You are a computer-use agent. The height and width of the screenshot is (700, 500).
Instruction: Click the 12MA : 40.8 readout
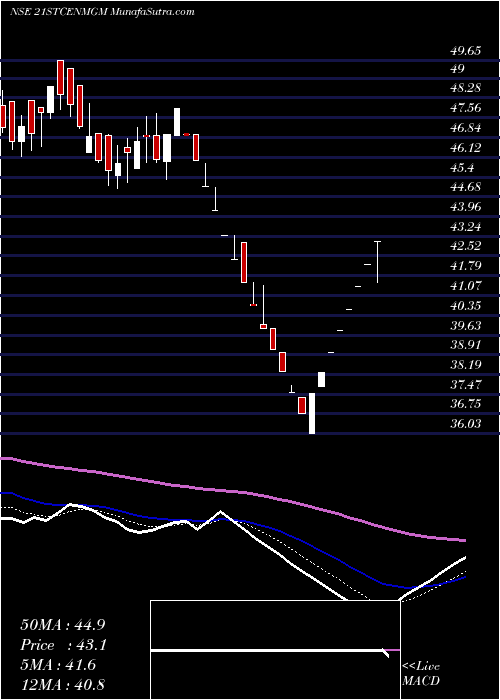[62, 685]
